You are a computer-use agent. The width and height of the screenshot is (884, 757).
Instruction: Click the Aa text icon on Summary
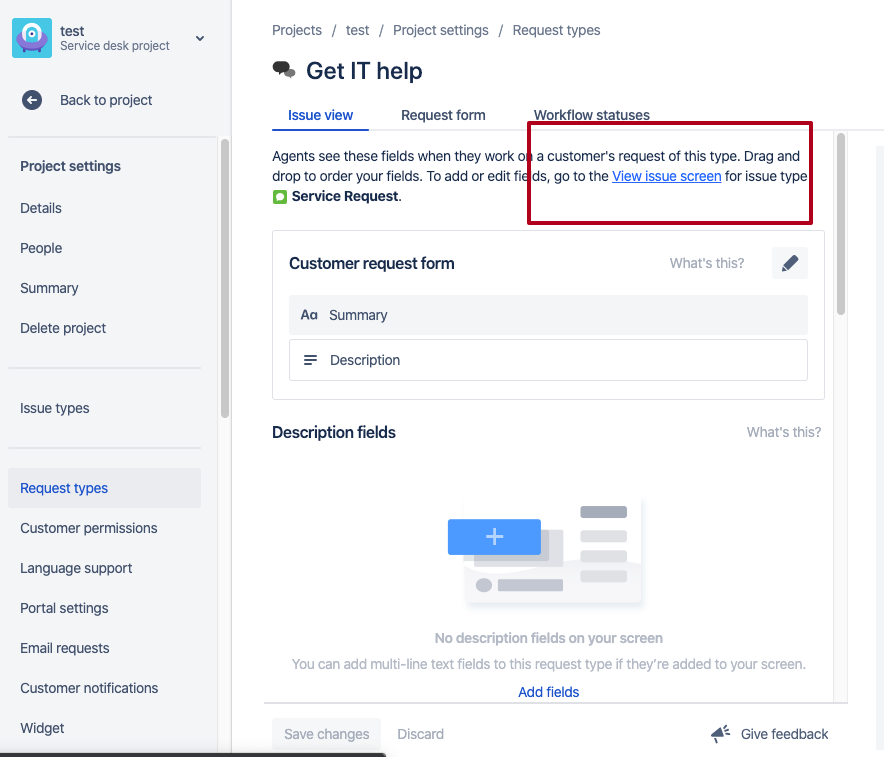pyautogui.click(x=309, y=315)
